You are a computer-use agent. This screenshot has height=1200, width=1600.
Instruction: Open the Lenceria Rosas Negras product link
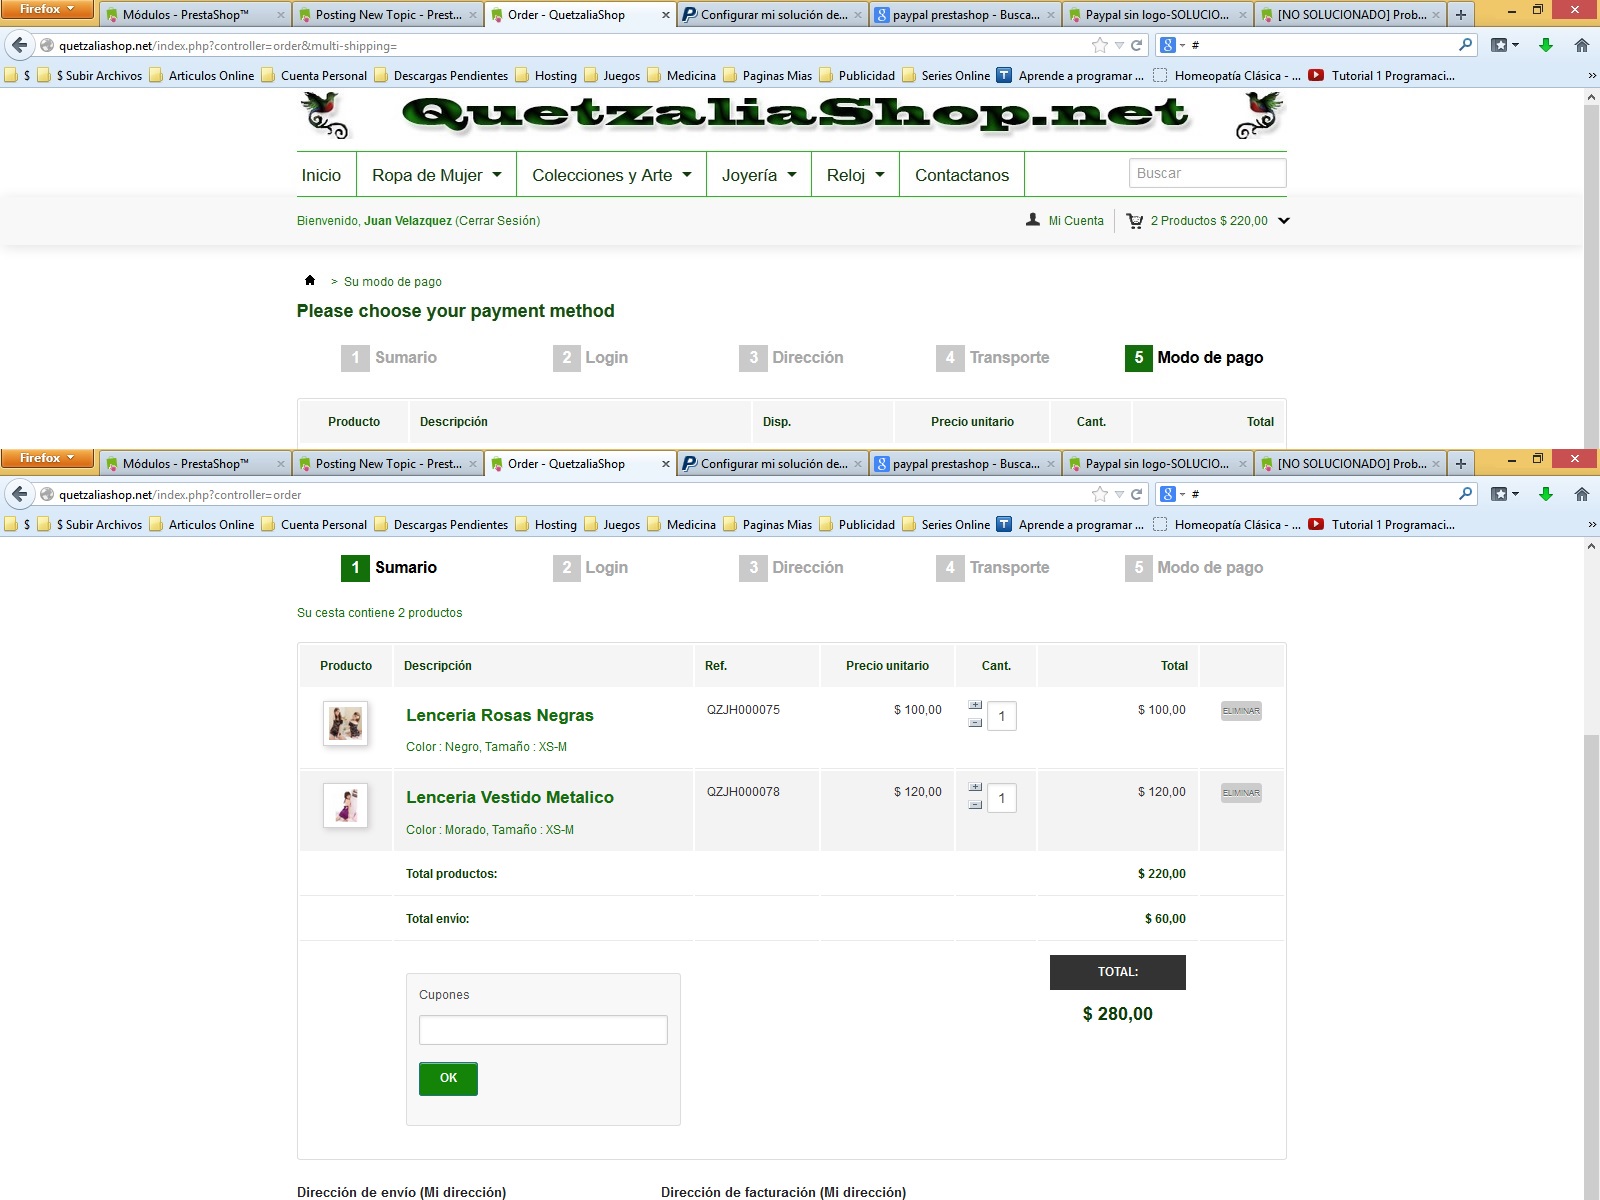[x=500, y=715]
